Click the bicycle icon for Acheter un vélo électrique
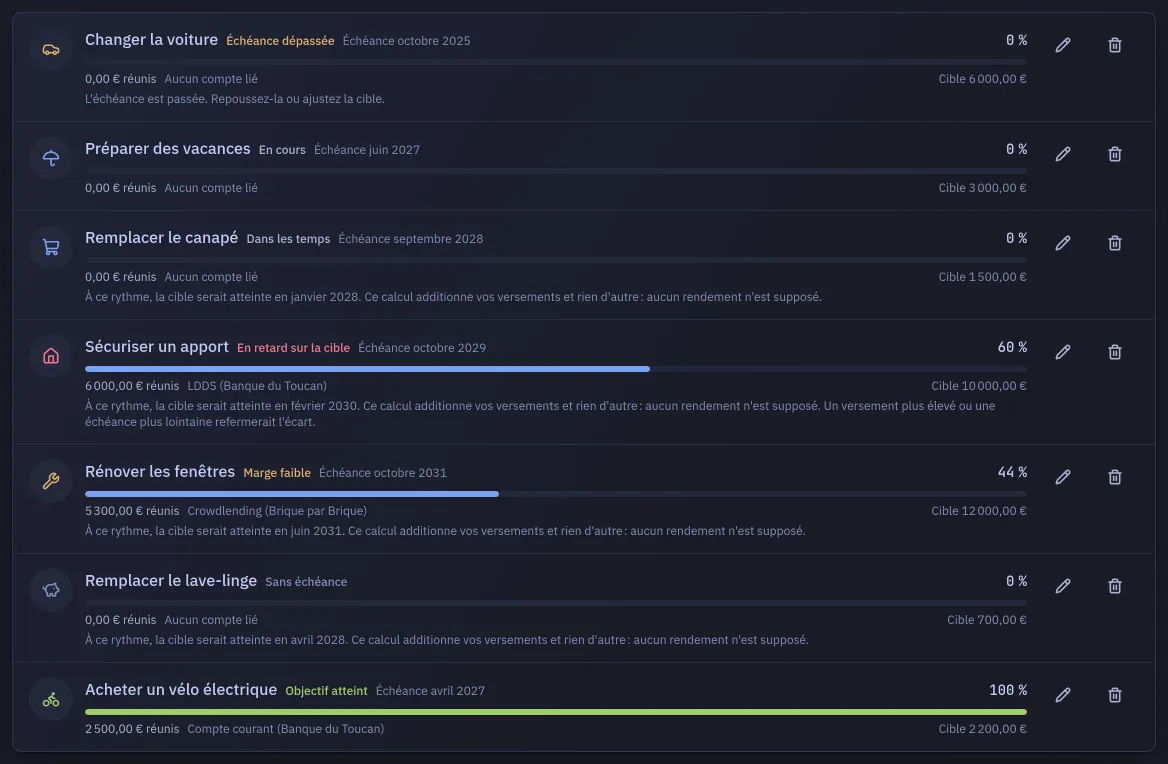The height and width of the screenshot is (764, 1168). tap(51, 699)
